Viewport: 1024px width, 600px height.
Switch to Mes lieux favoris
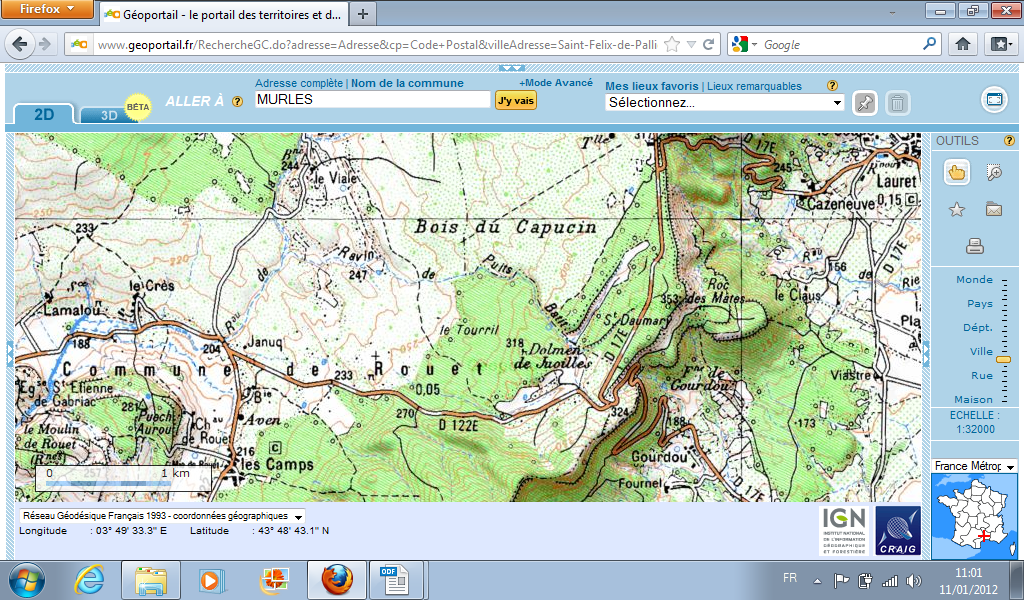pos(652,86)
